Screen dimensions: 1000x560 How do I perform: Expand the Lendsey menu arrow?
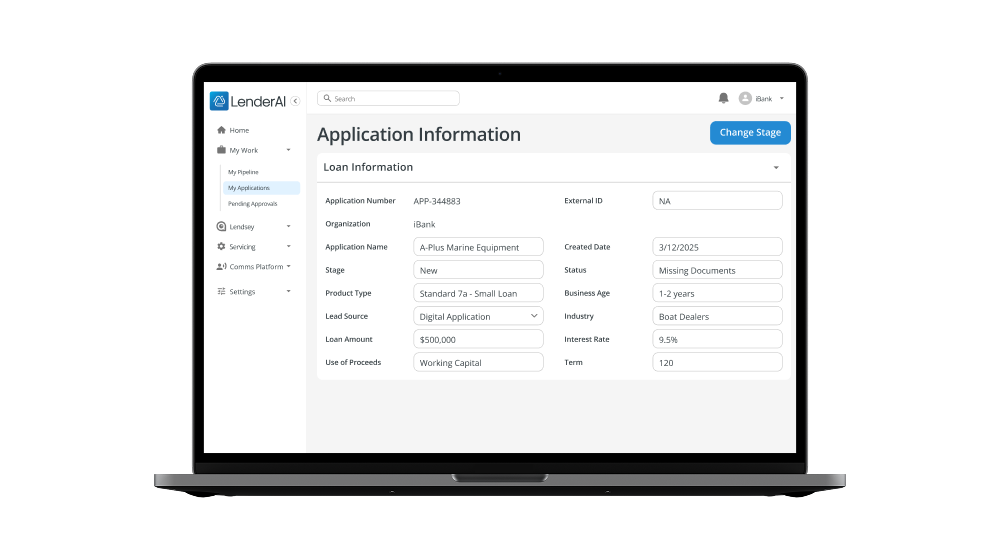click(x=288, y=227)
